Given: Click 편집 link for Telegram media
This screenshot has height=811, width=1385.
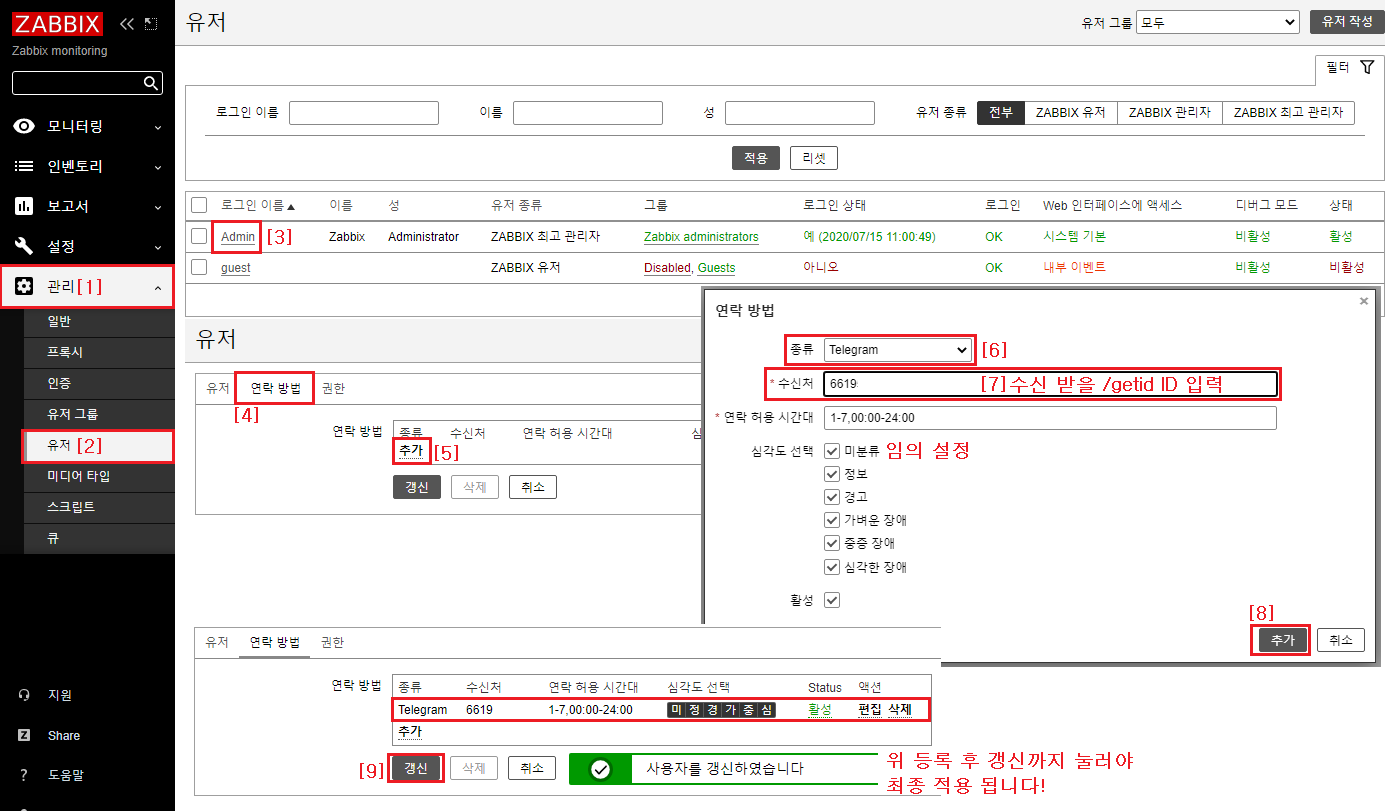Looking at the screenshot, I should (x=870, y=710).
